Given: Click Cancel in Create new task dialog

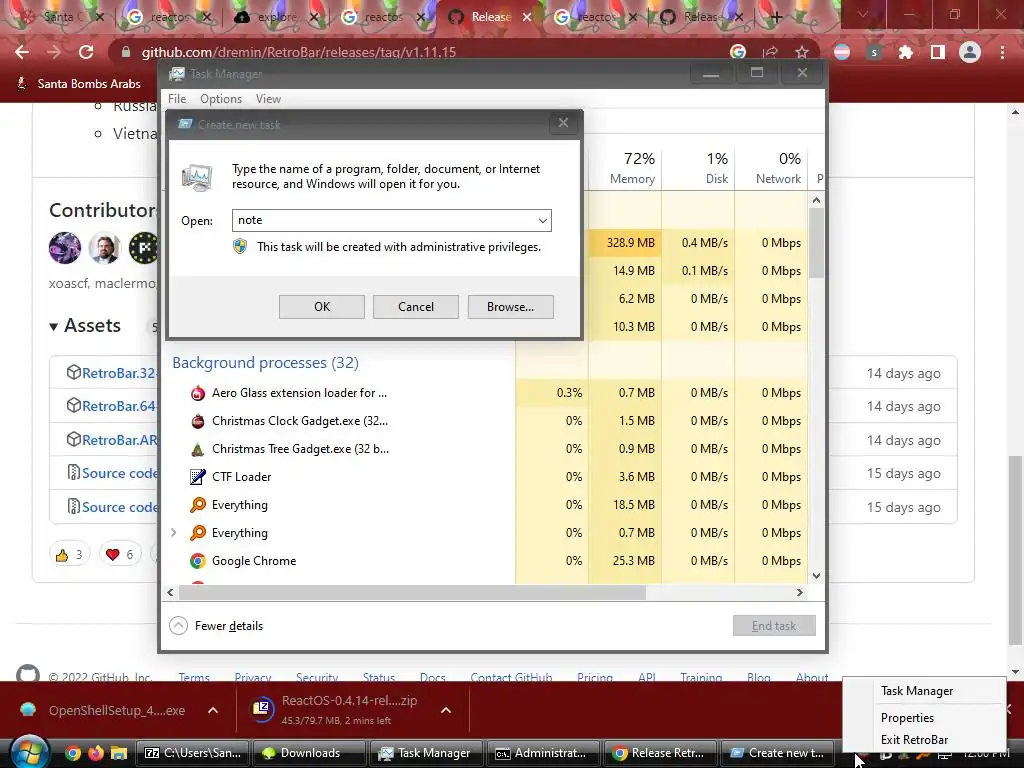Looking at the screenshot, I should [416, 306].
